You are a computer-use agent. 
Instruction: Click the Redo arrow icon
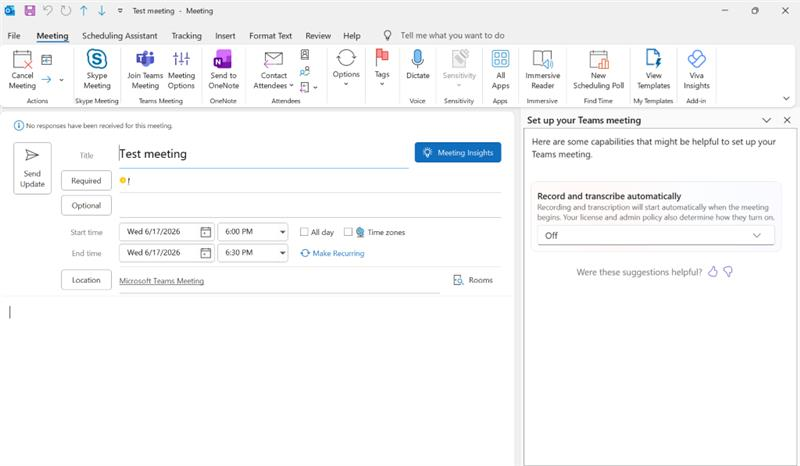pyautogui.click(x=66, y=11)
